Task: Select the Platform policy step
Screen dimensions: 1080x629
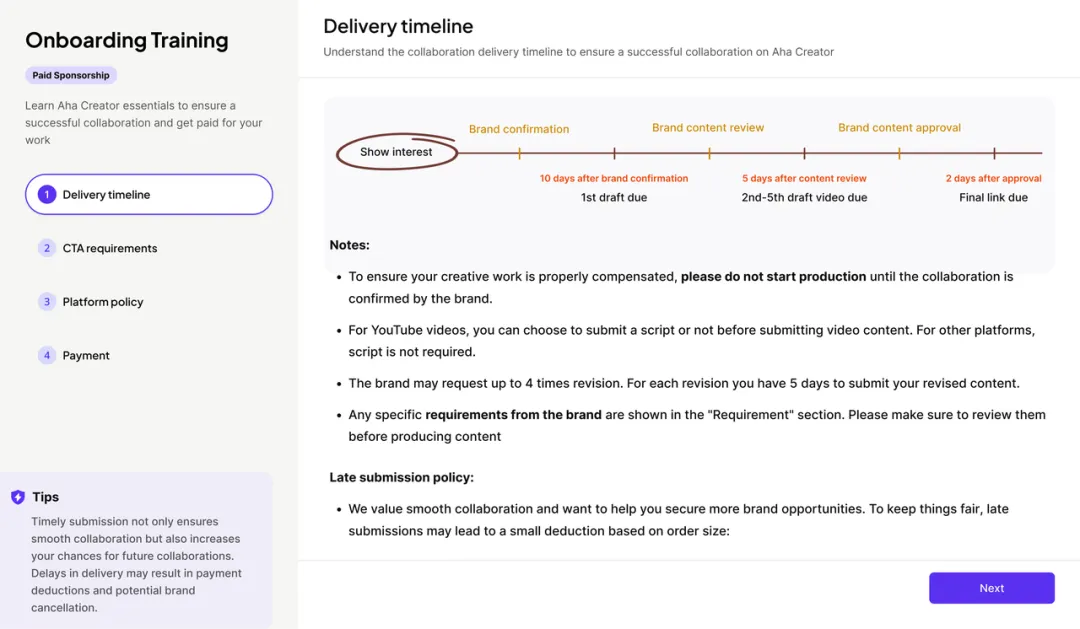Action: click(103, 302)
